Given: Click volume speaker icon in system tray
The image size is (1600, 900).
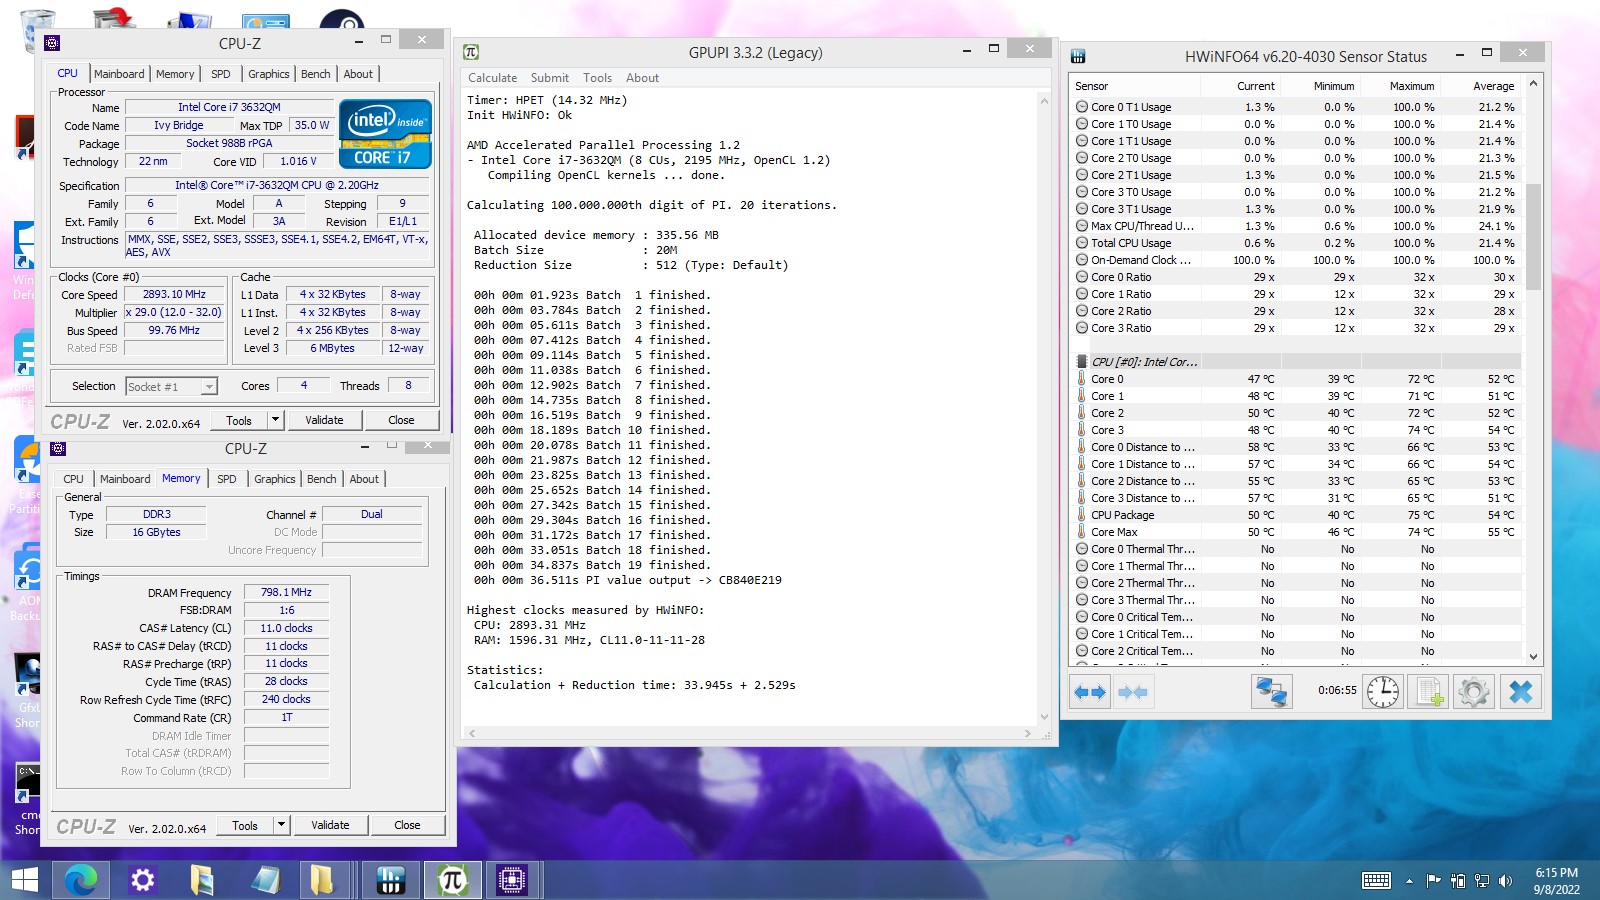Looking at the screenshot, I should coord(1505,880).
